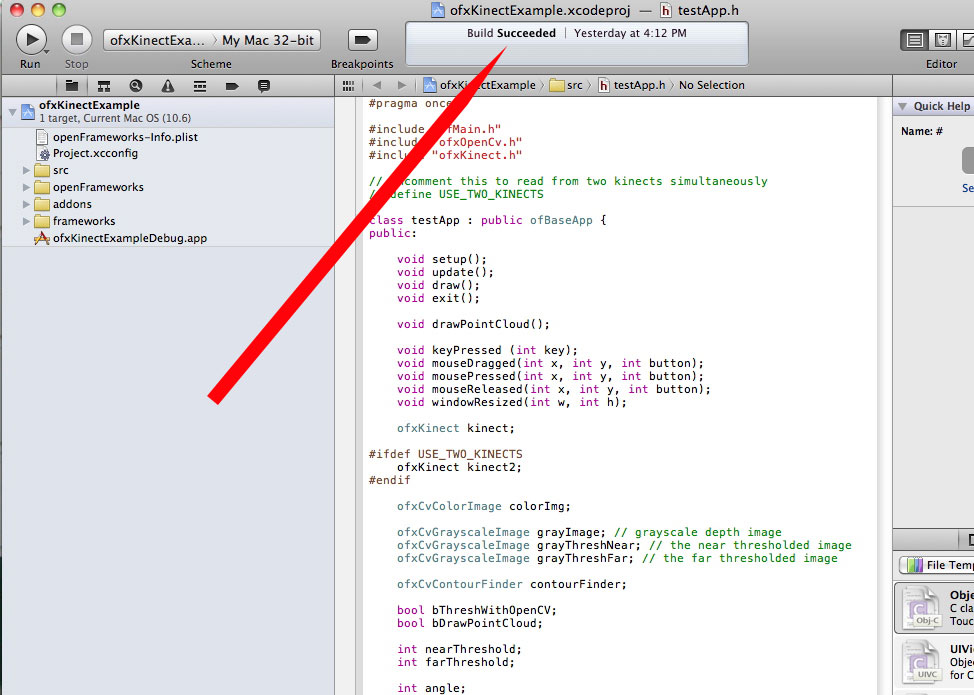The width and height of the screenshot is (974, 695).
Task: Click testApp.h in the jump bar
Action: pyautogui.click(x=631, y=85)
